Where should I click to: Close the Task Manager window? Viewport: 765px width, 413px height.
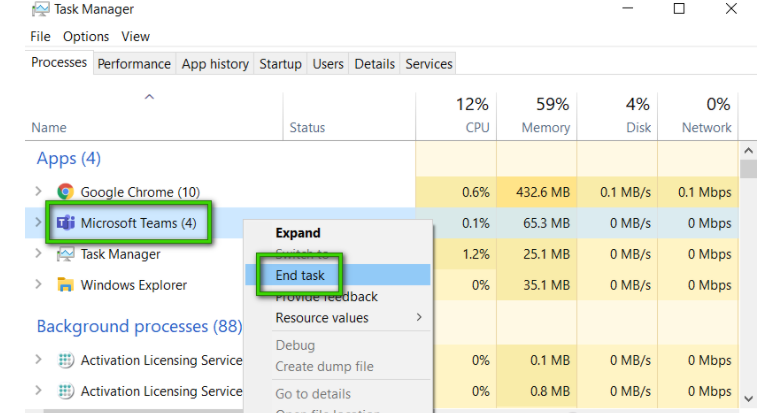click(x=731, y=8)
